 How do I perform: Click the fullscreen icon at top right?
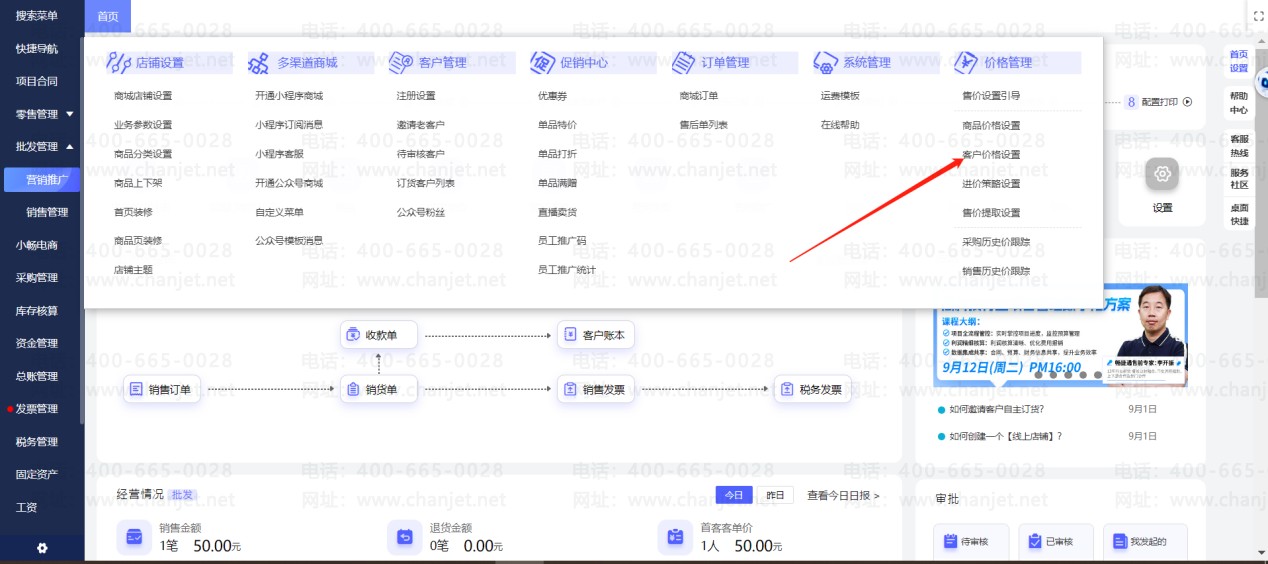coord(1258,15)
